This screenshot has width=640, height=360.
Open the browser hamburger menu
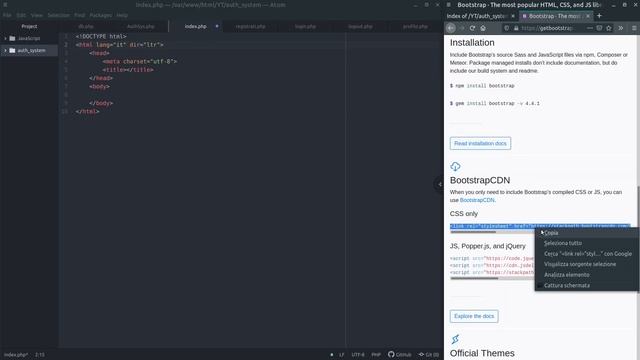coord(634,28)
